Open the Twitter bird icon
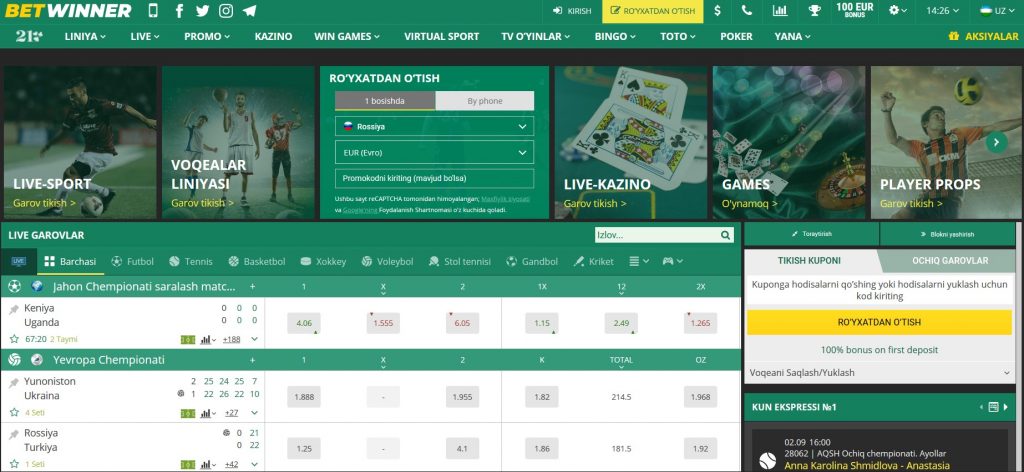The width and height of the screenshot is (1024, 472). pyautogui.click(x=202, y=10)
